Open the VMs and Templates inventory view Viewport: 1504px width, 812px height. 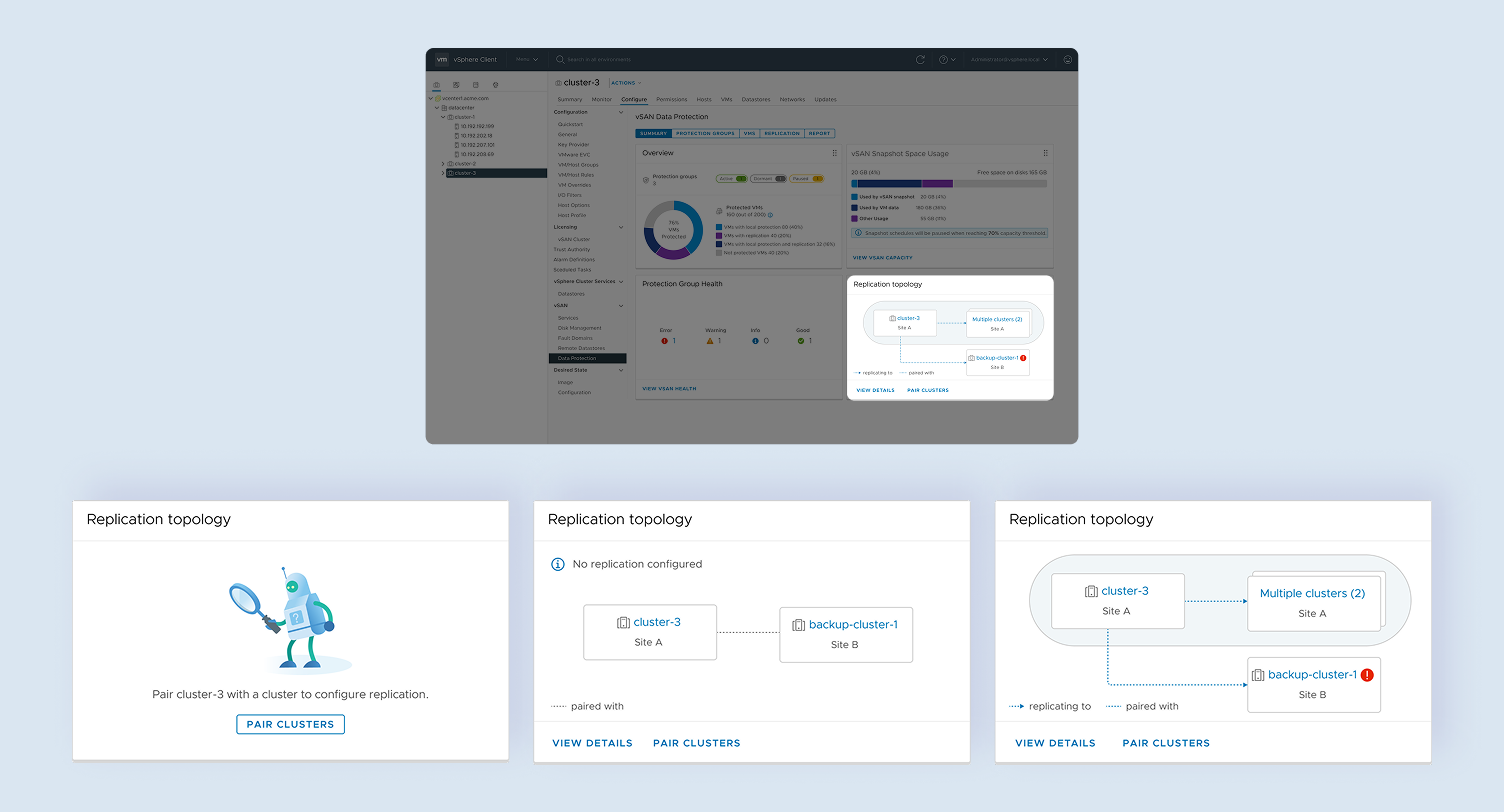click(x=455, y=83)
